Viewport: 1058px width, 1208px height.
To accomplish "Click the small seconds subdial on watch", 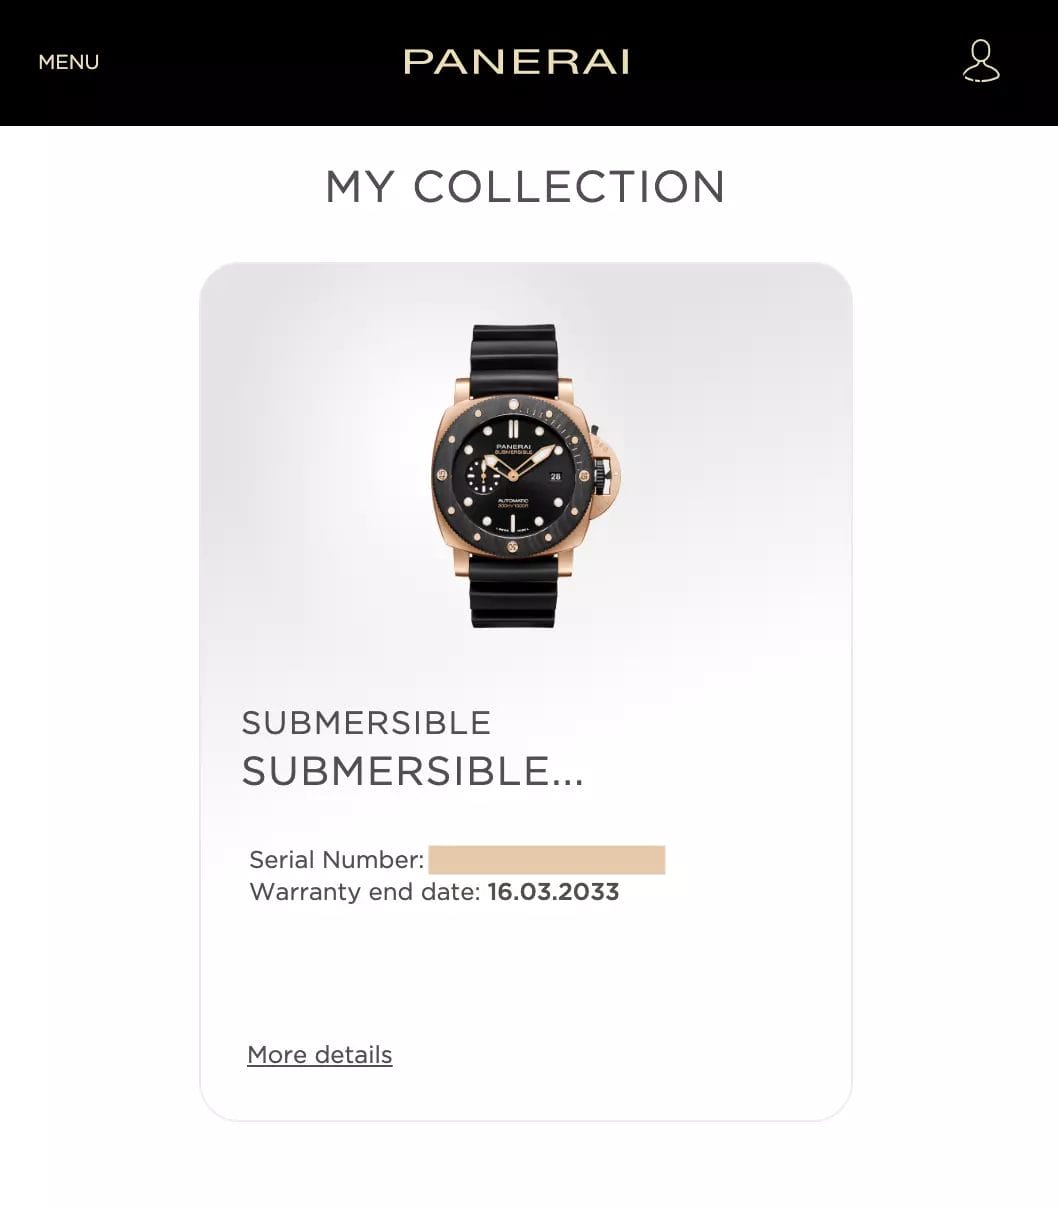I will [483, 476].
